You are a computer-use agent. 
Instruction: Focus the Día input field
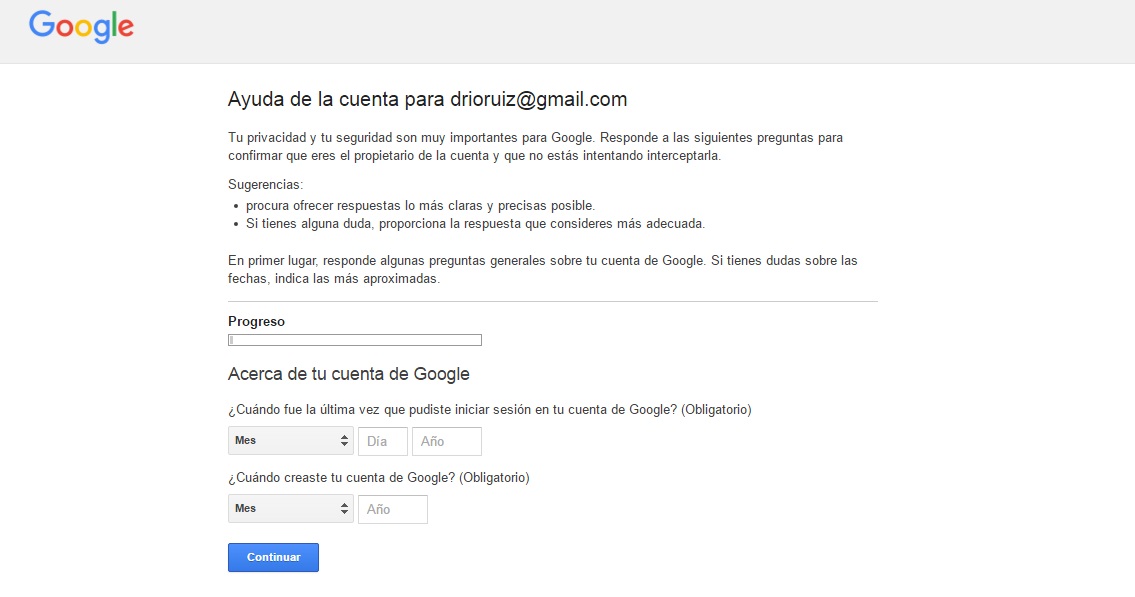tap(383, 441)
